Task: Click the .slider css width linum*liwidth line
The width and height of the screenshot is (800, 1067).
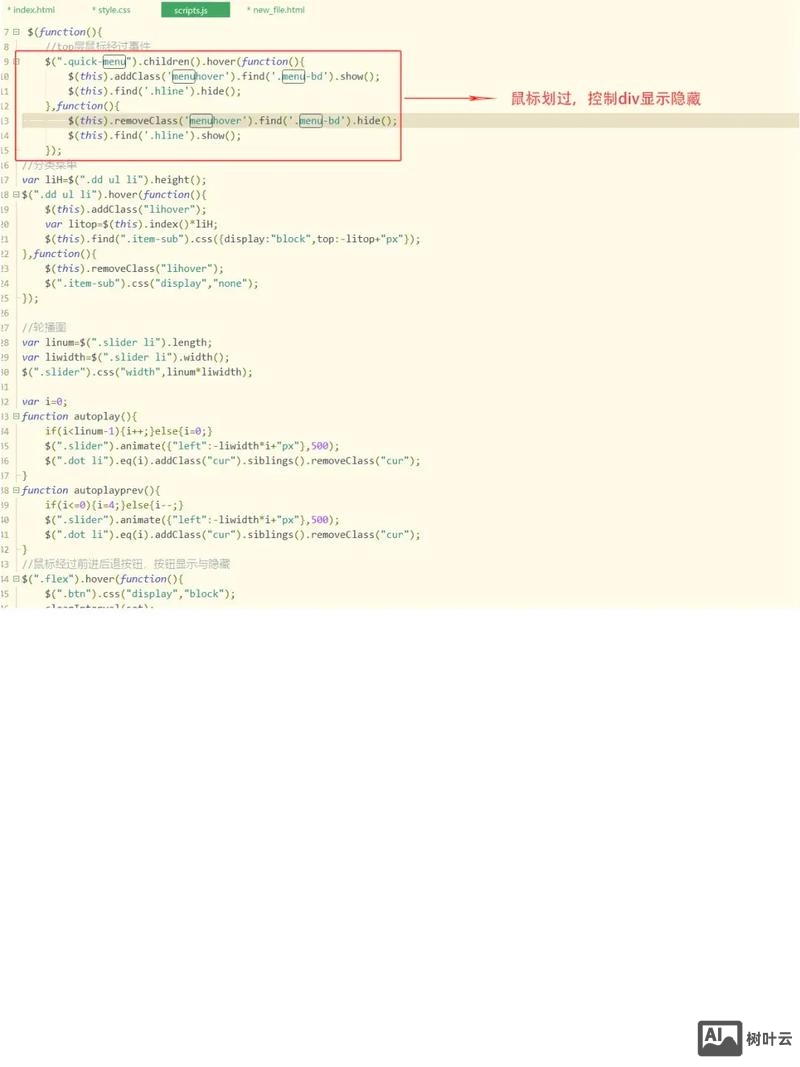Action: (137, 372)
